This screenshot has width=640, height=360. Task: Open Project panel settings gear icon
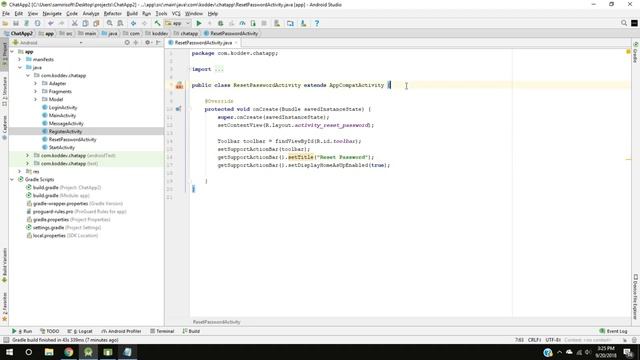(147, 42)
